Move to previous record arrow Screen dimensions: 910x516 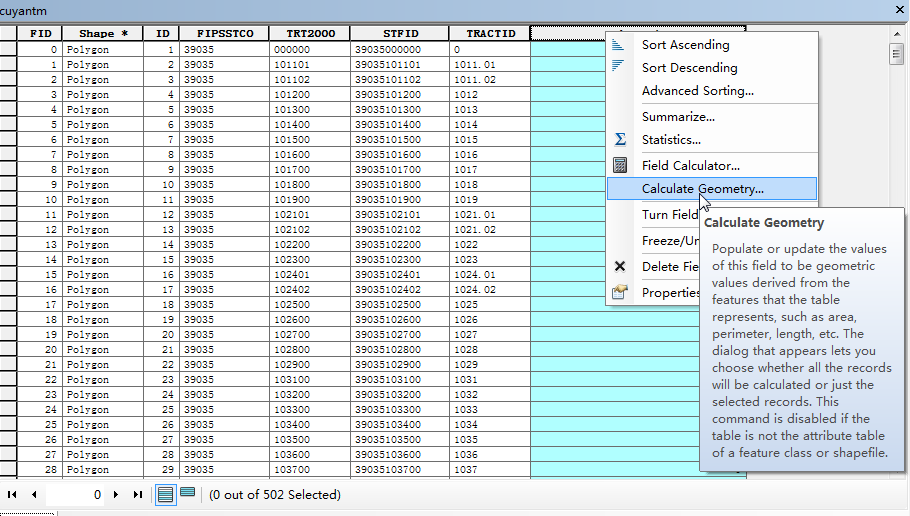(x=34, y=495)
